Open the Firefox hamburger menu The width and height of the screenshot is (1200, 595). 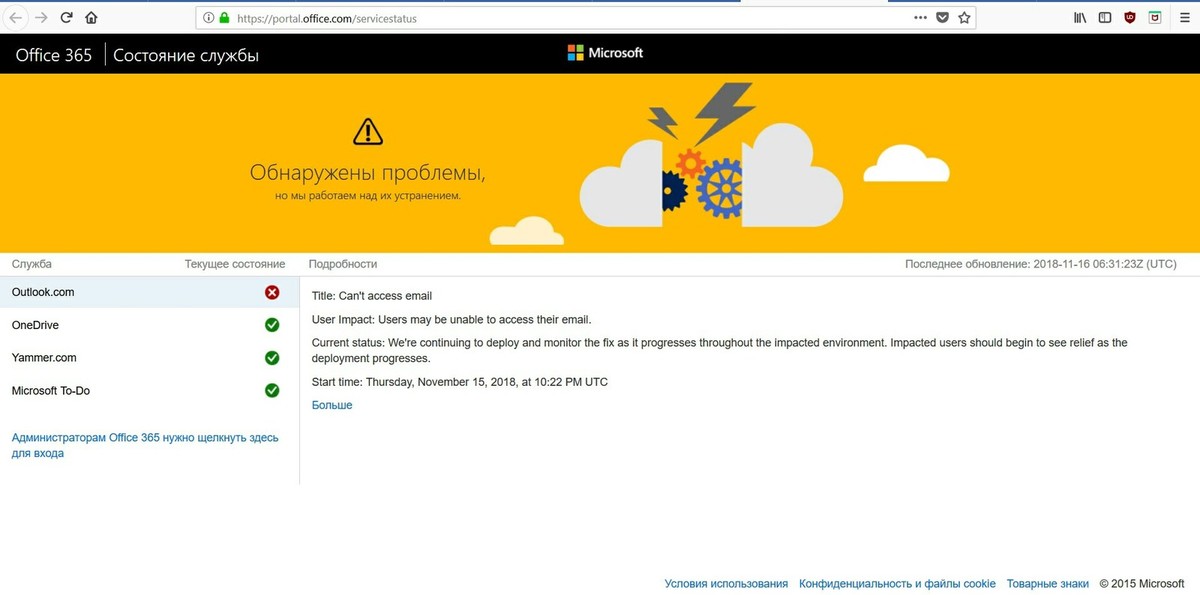coord(1184,17)
